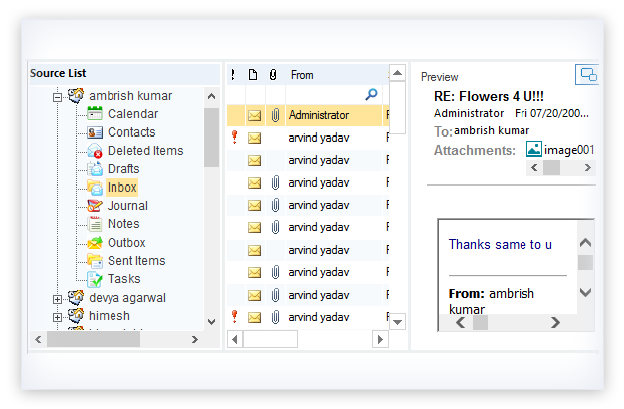This screenshot has height=409, width=624.
Task: Toggle the preview pane layout button
Action: coord(587,75)
